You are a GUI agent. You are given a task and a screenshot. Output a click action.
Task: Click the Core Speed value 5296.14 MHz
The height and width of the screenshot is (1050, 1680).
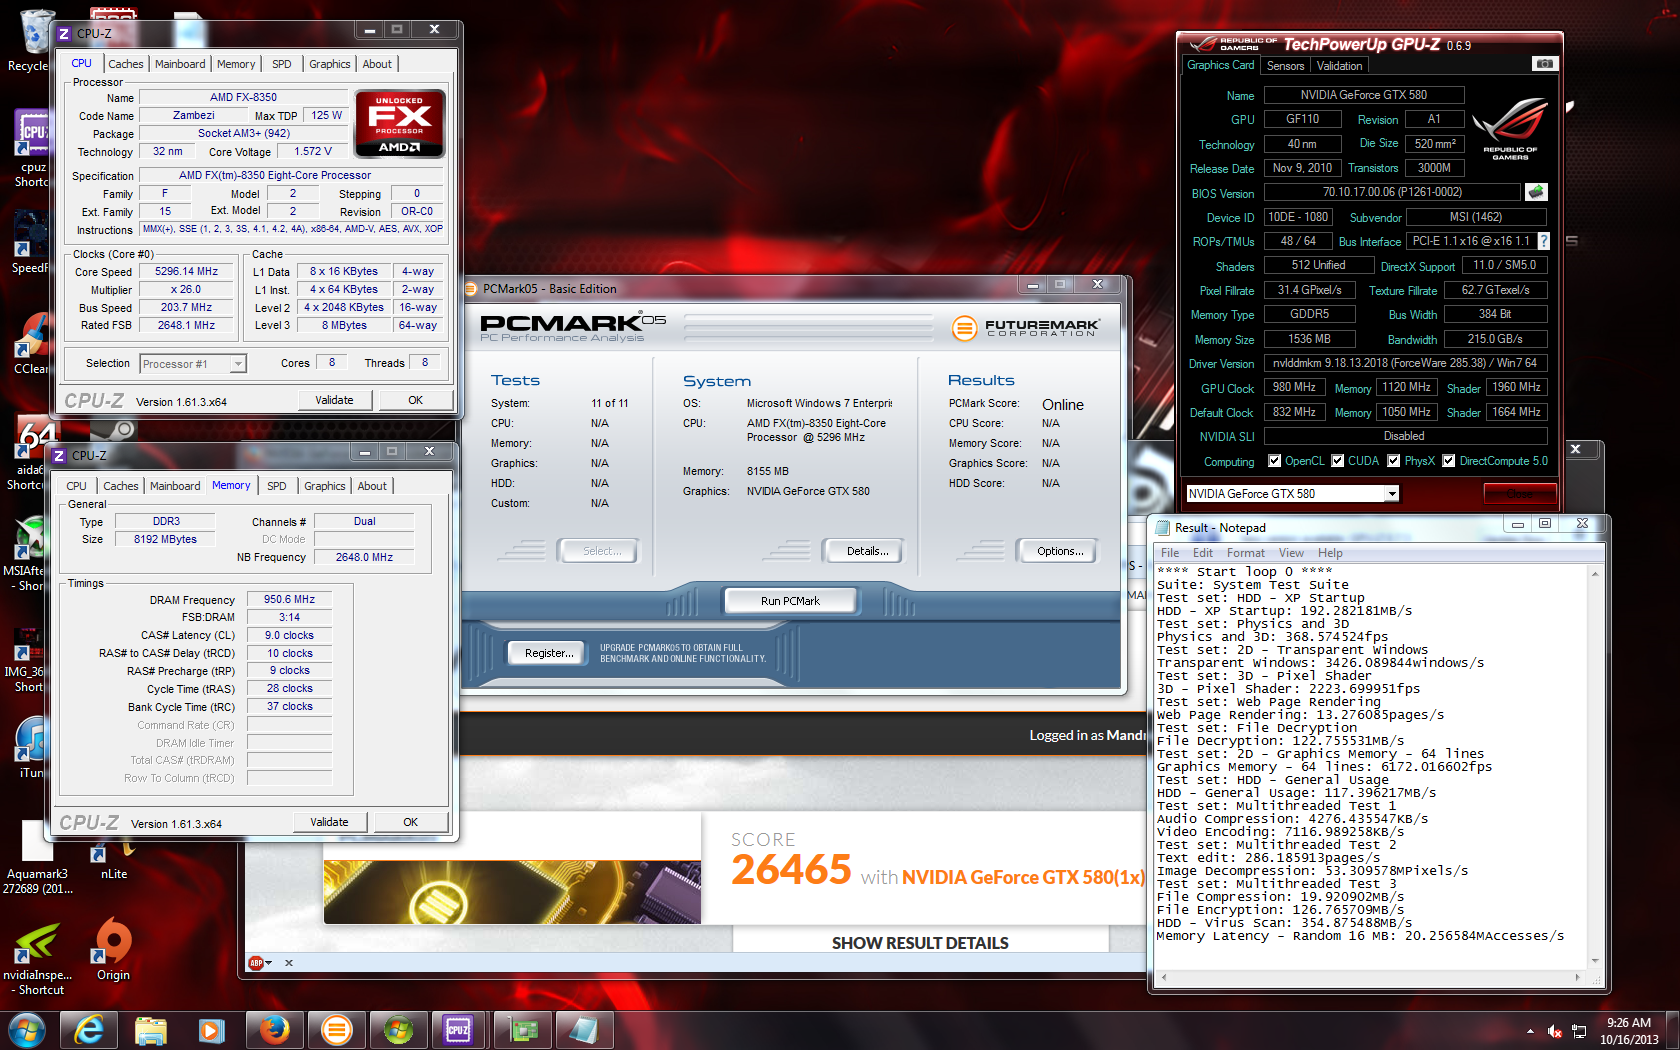[x=186, y=271]
